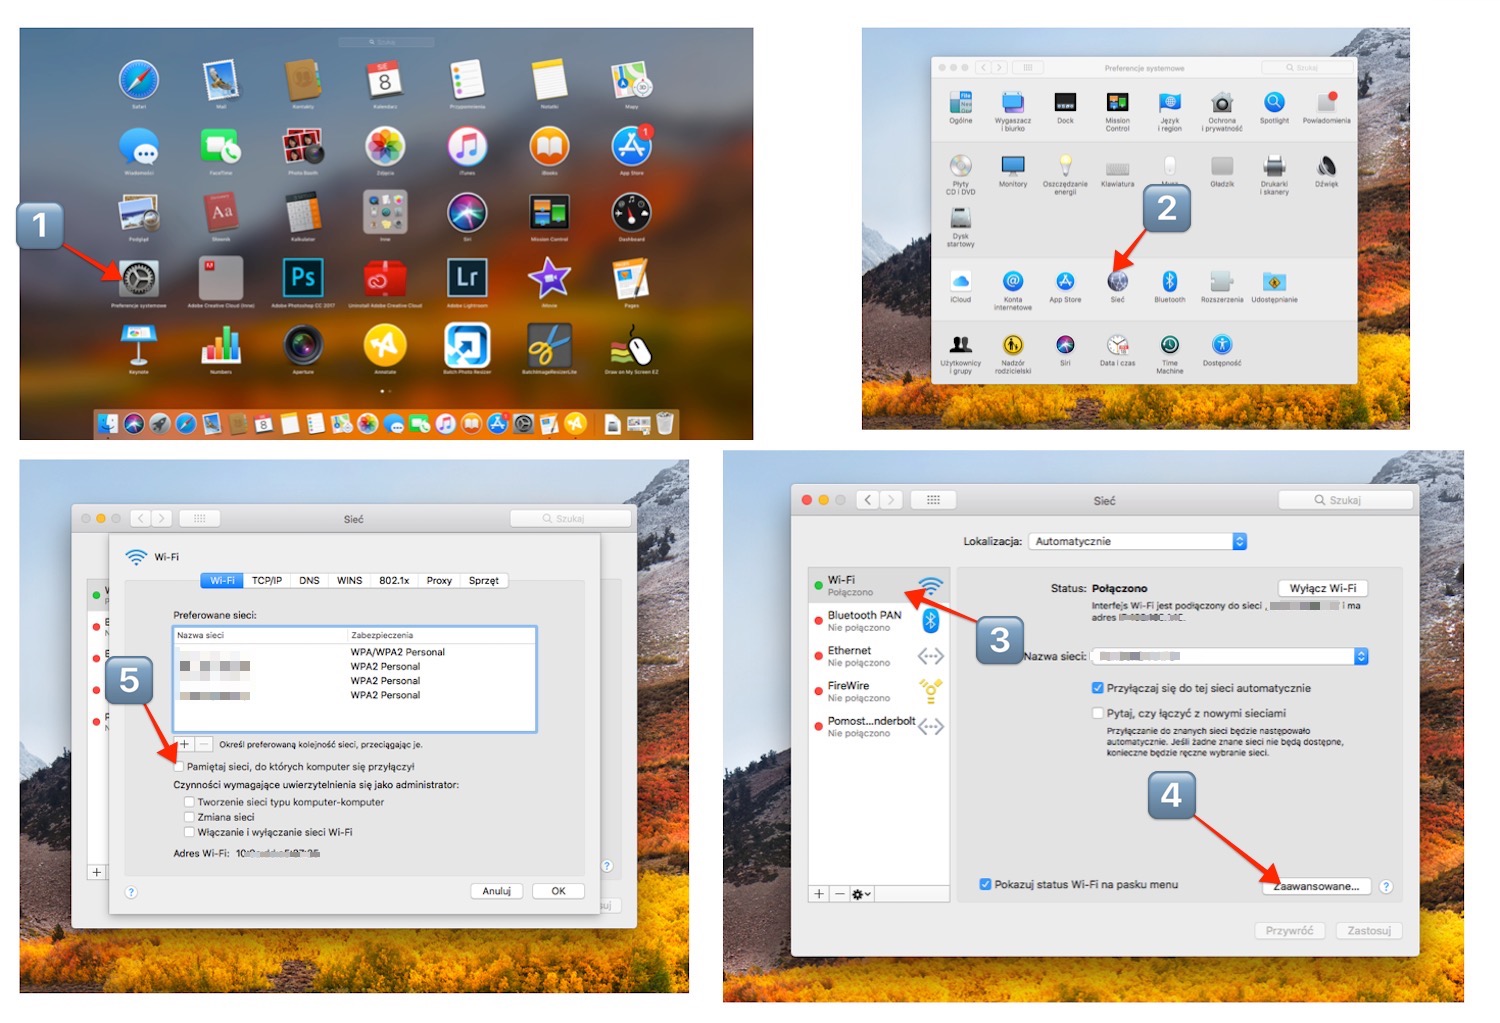
Task: Toggle 'Pamiętaj sieci' checkbox
Action: 179,767
